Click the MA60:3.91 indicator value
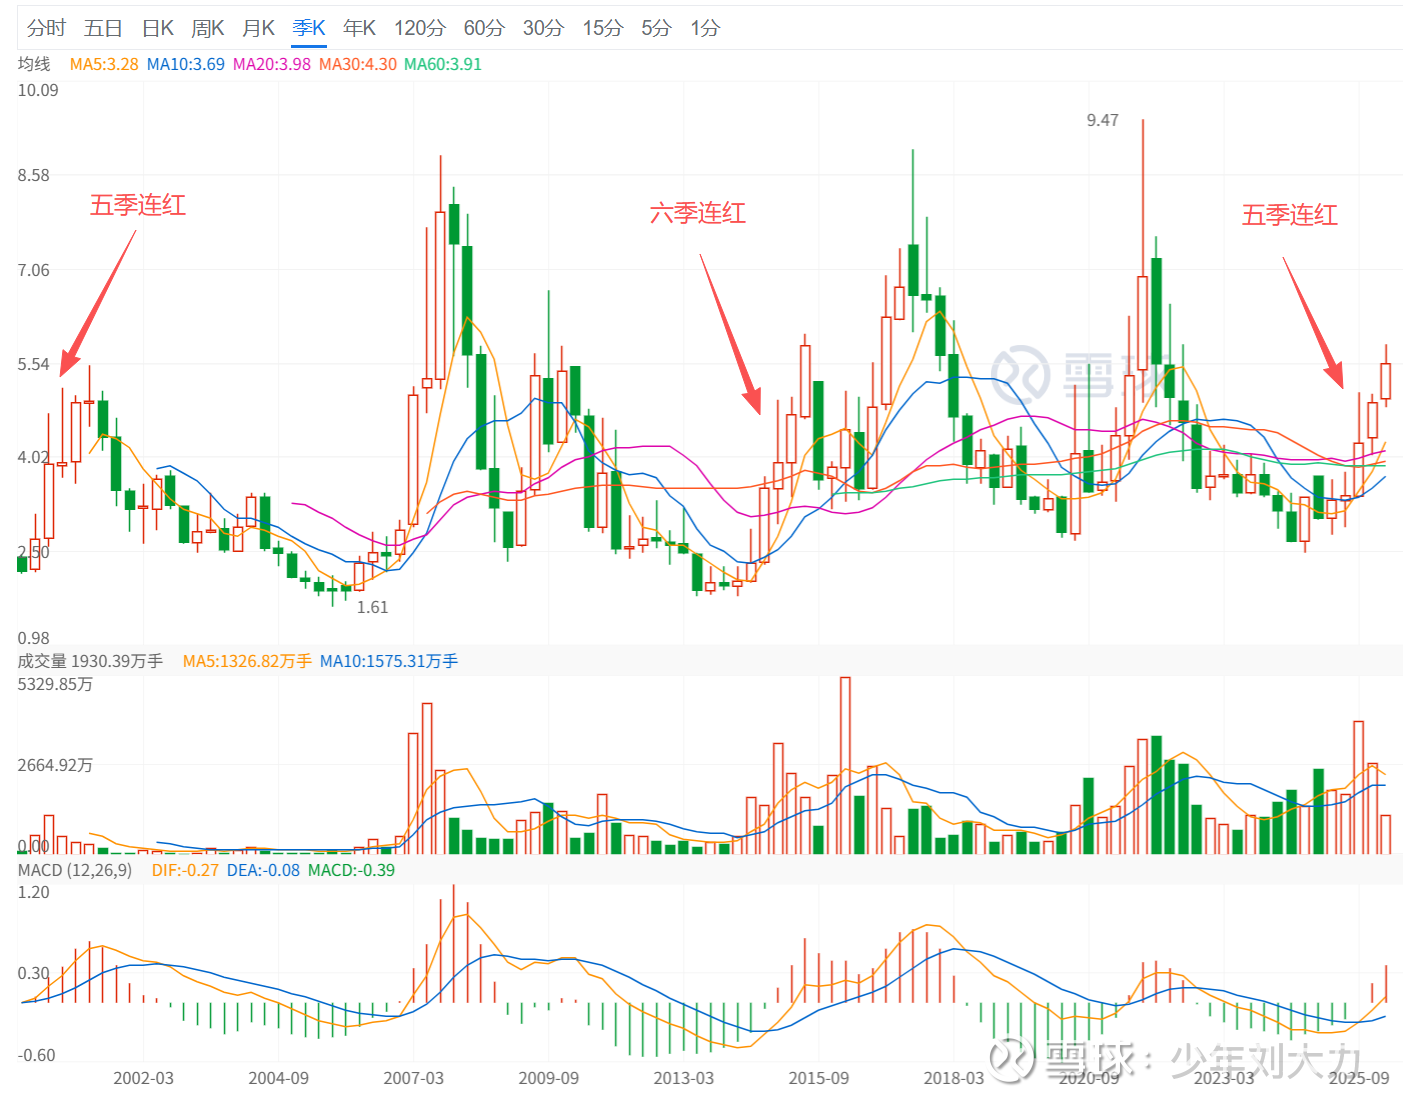This screenshot has height=1103, width=1403. tap(443, 64)
